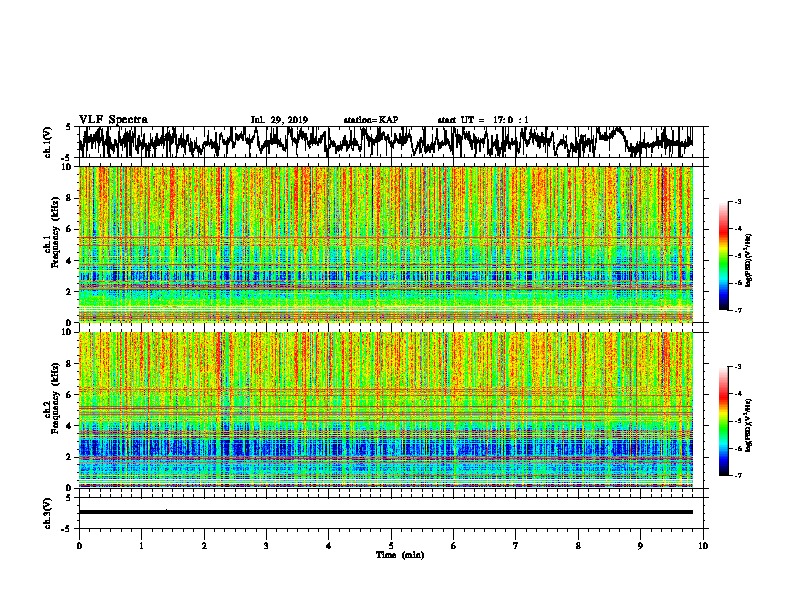
Task: Click the "-7" label on ch.2 color scale
Action: (737, 475)
